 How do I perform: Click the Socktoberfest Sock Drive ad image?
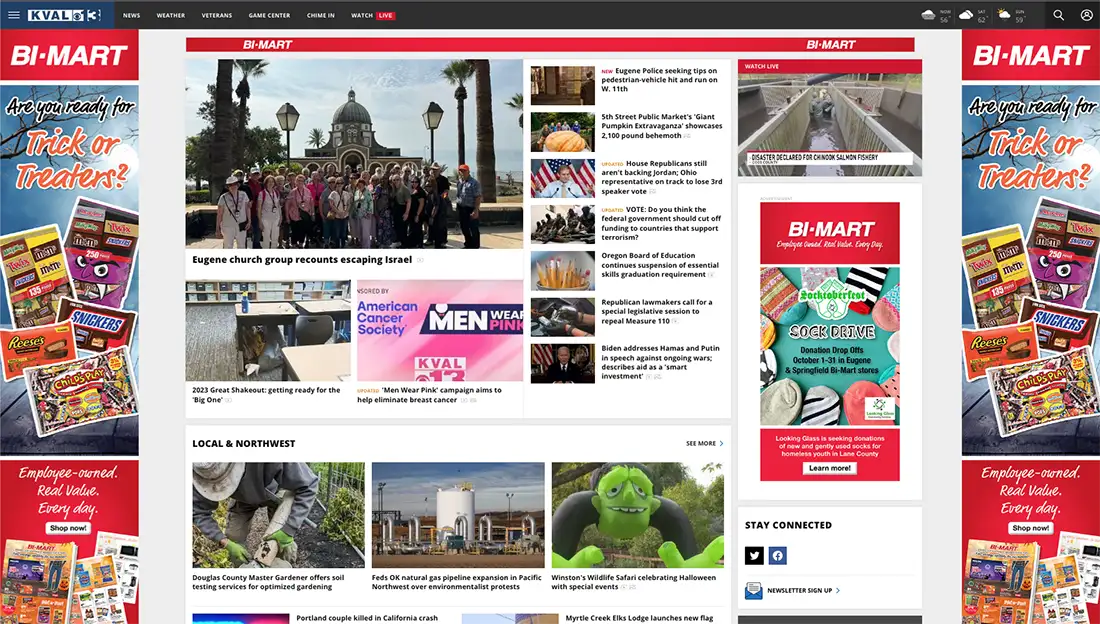(830, 346)
